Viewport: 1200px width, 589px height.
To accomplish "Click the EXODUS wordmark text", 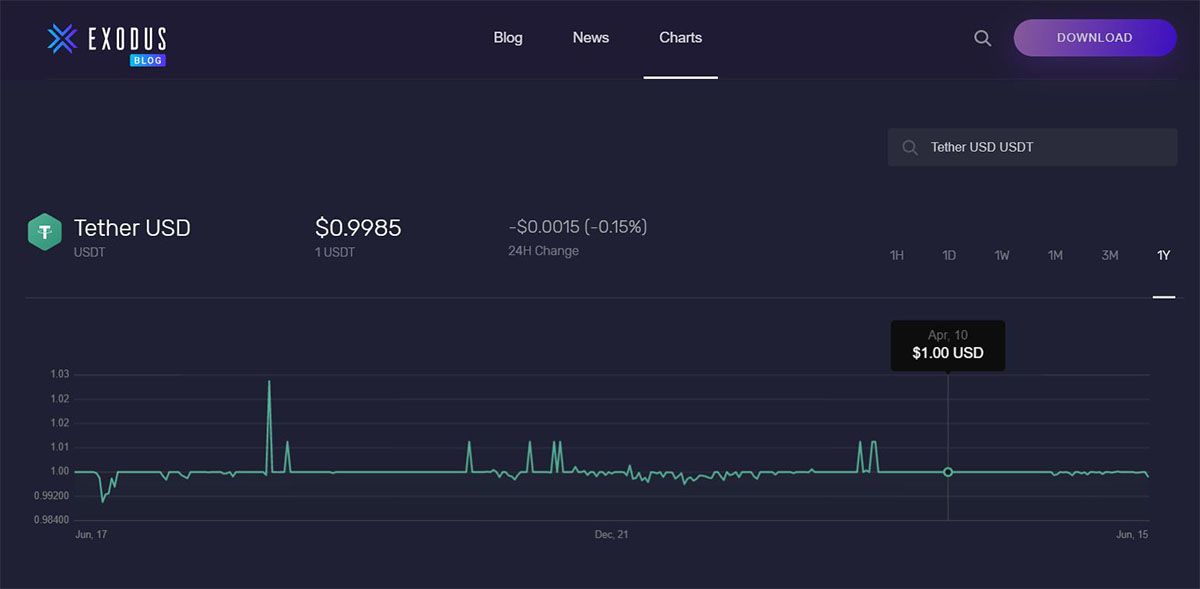I will tap(127, 39).
